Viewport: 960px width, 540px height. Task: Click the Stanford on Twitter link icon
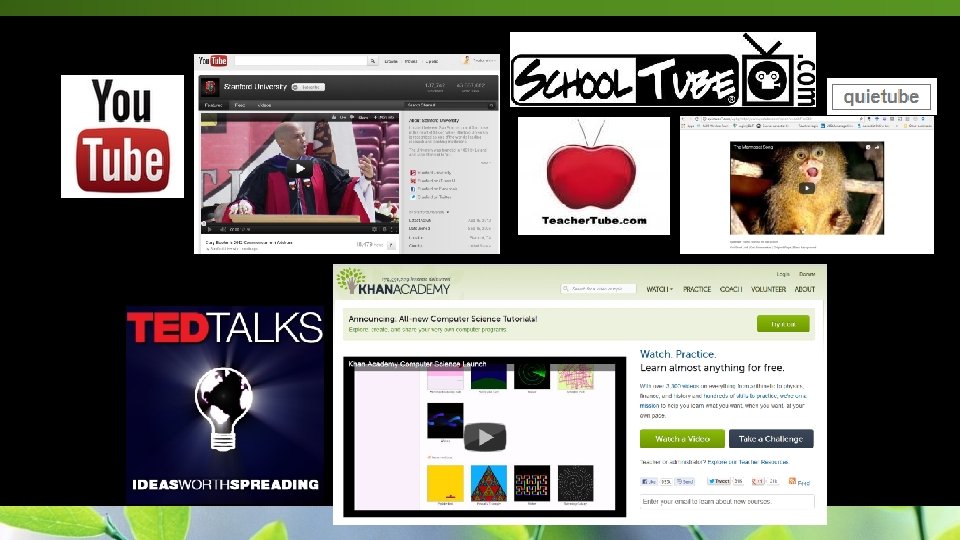tap(413, 197)
